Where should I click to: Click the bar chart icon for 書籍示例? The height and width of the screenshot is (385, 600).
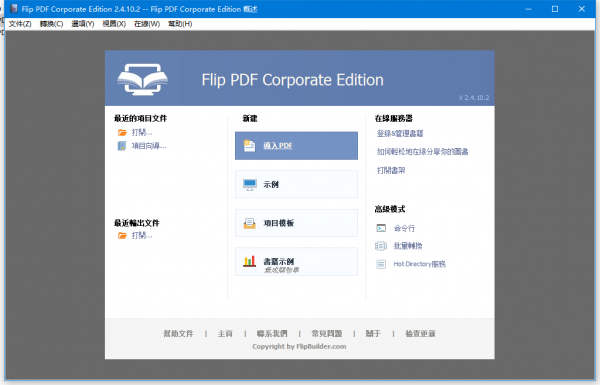pos(249,262)
